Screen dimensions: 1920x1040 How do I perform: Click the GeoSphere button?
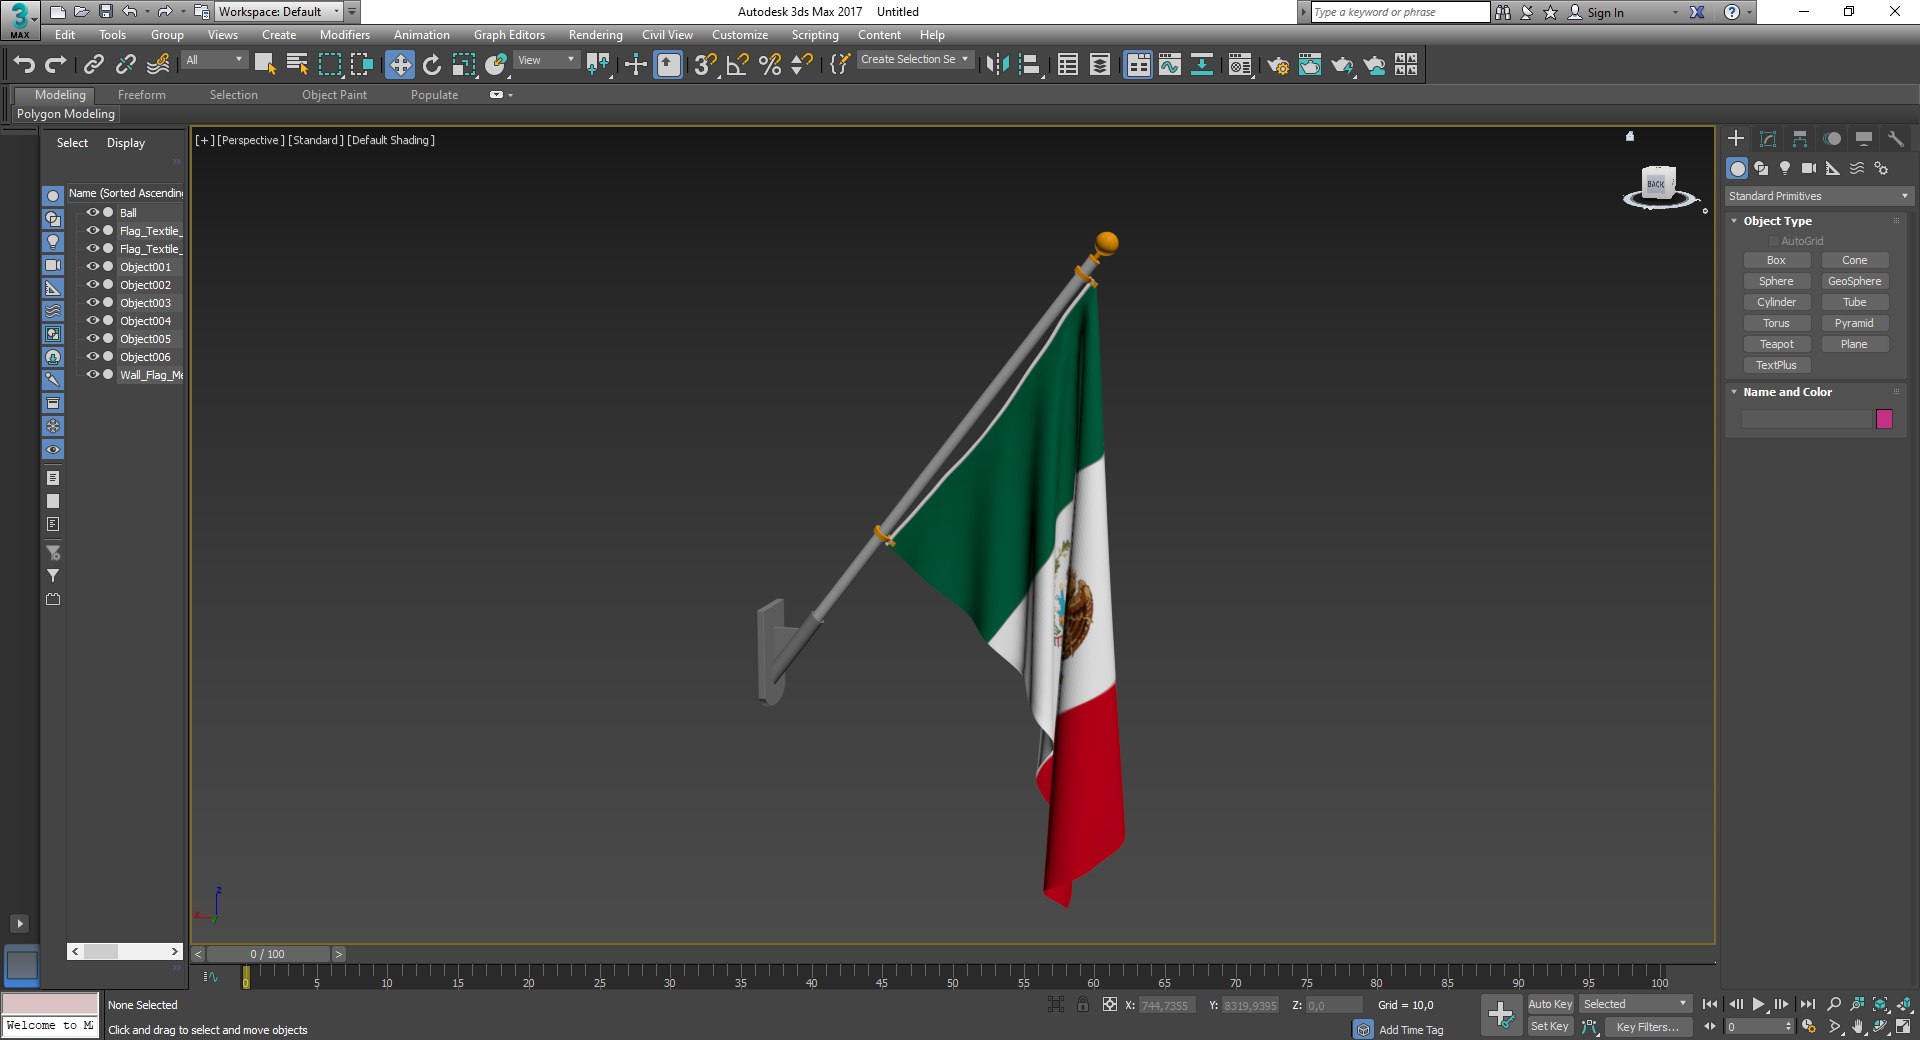[x=1855, y=281]
